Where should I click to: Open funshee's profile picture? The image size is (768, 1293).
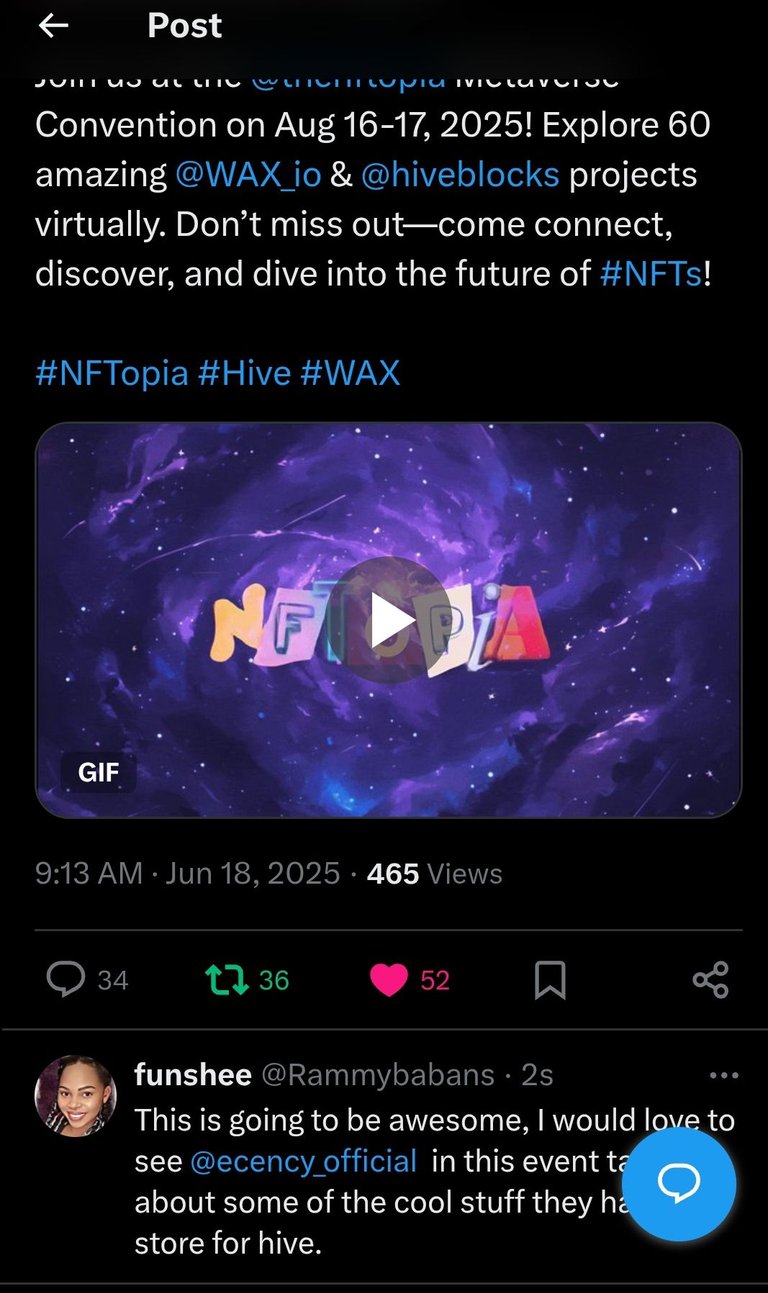pyautogui.click(x=76, y=1096)
